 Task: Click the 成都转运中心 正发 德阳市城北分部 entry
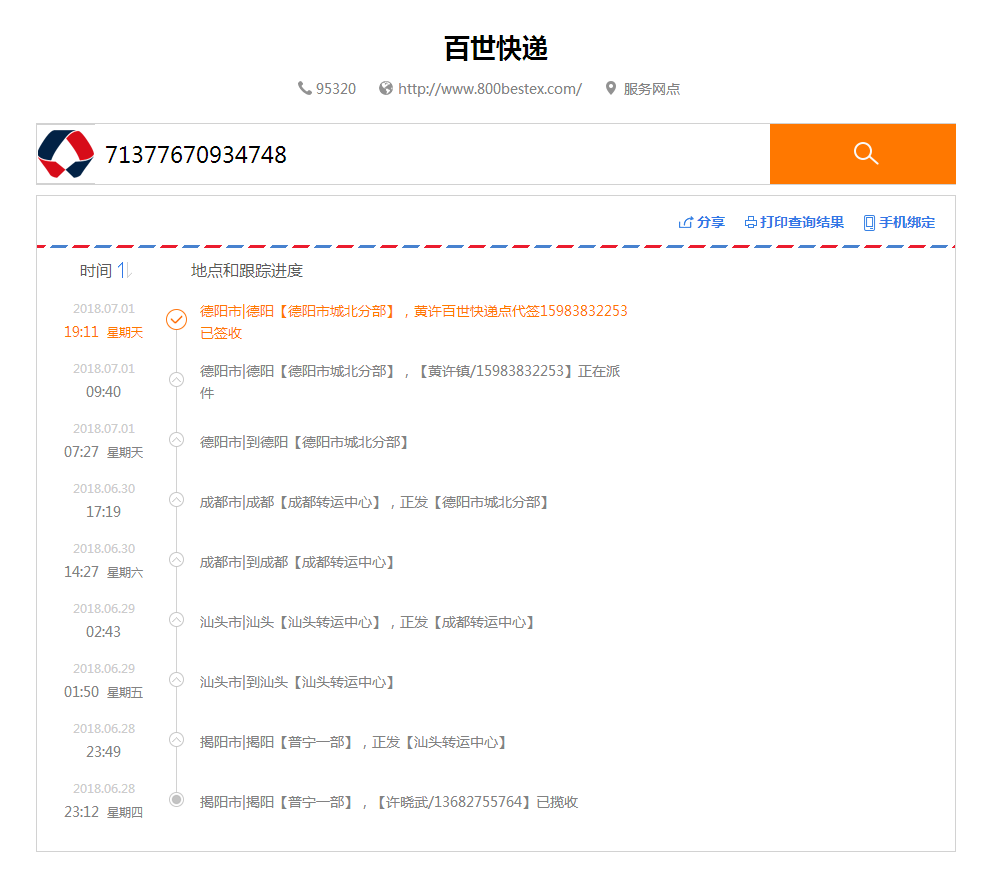[x=374, y=502]
